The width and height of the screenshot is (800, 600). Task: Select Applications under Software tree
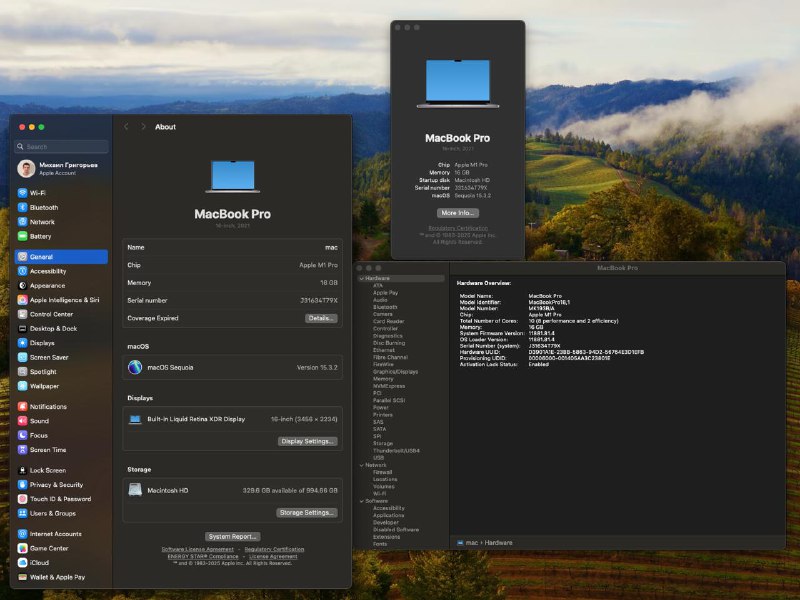(388, 515)
